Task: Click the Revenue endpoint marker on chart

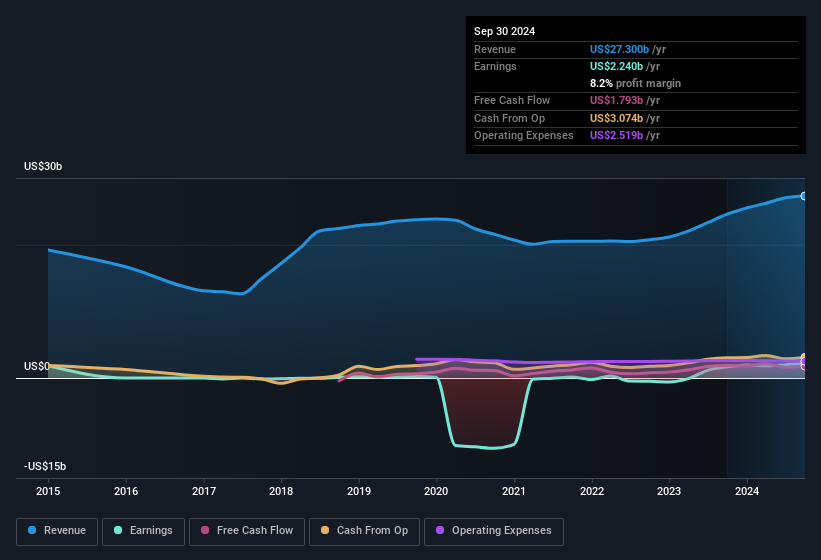Action: tap(803, 196)
